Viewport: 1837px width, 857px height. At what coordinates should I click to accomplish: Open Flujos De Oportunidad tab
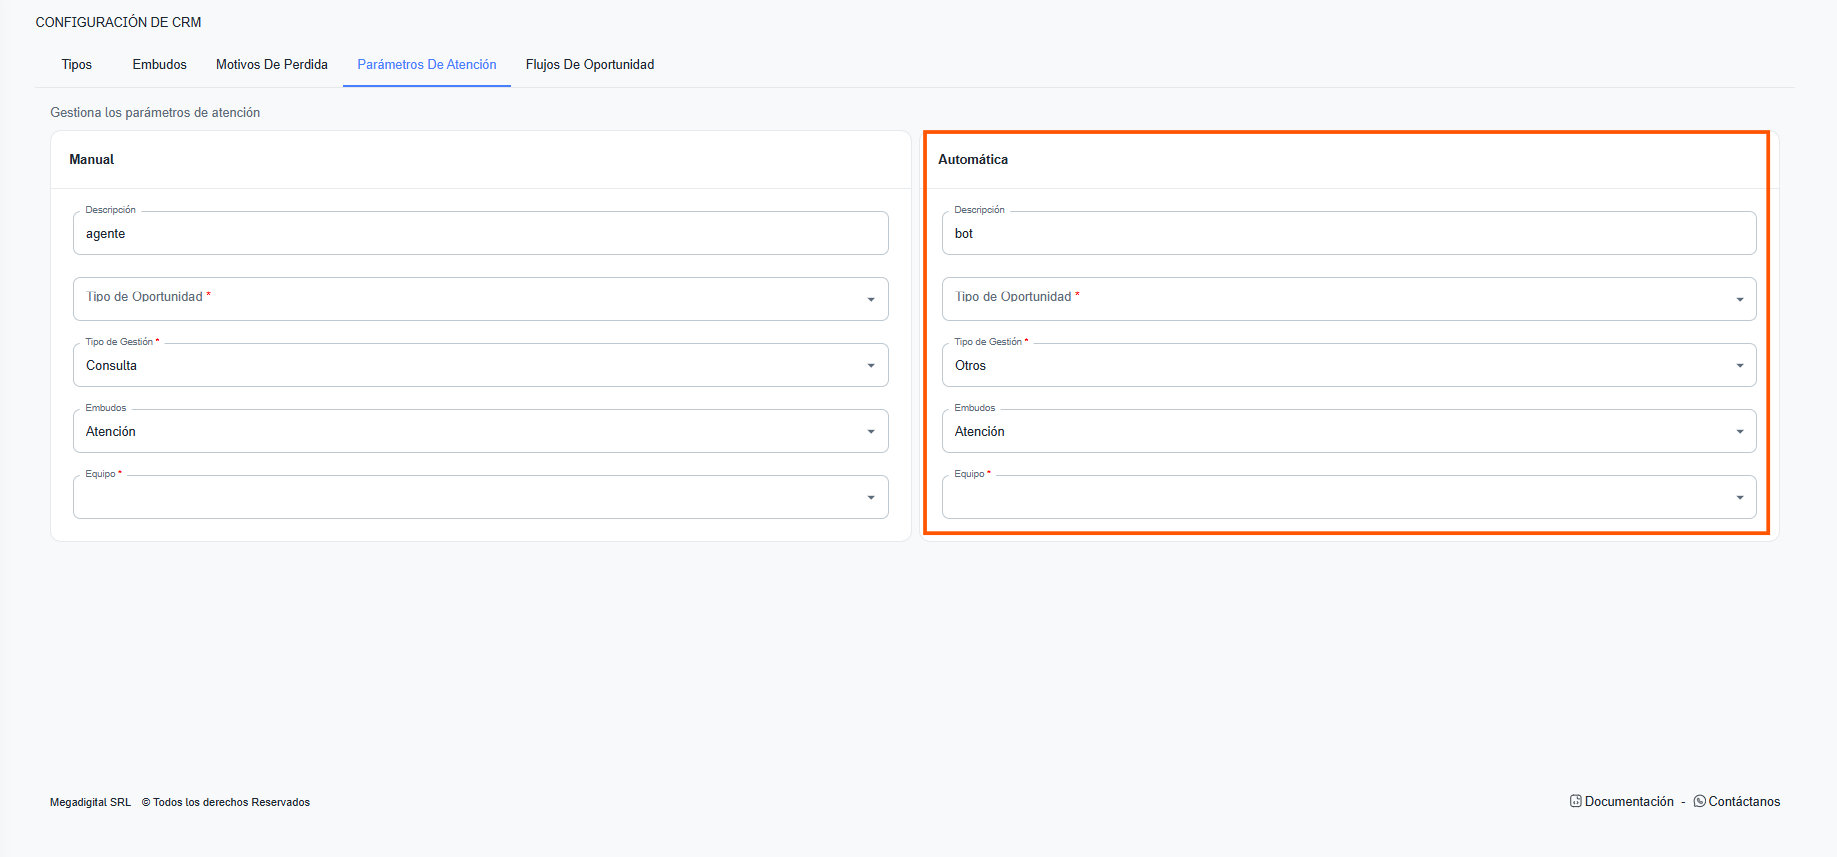[590, 65]
